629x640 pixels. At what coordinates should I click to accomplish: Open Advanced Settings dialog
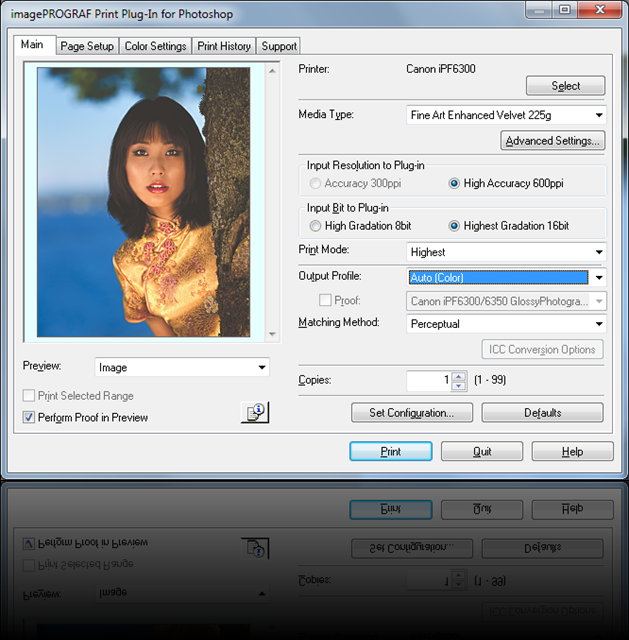(553, 141)
